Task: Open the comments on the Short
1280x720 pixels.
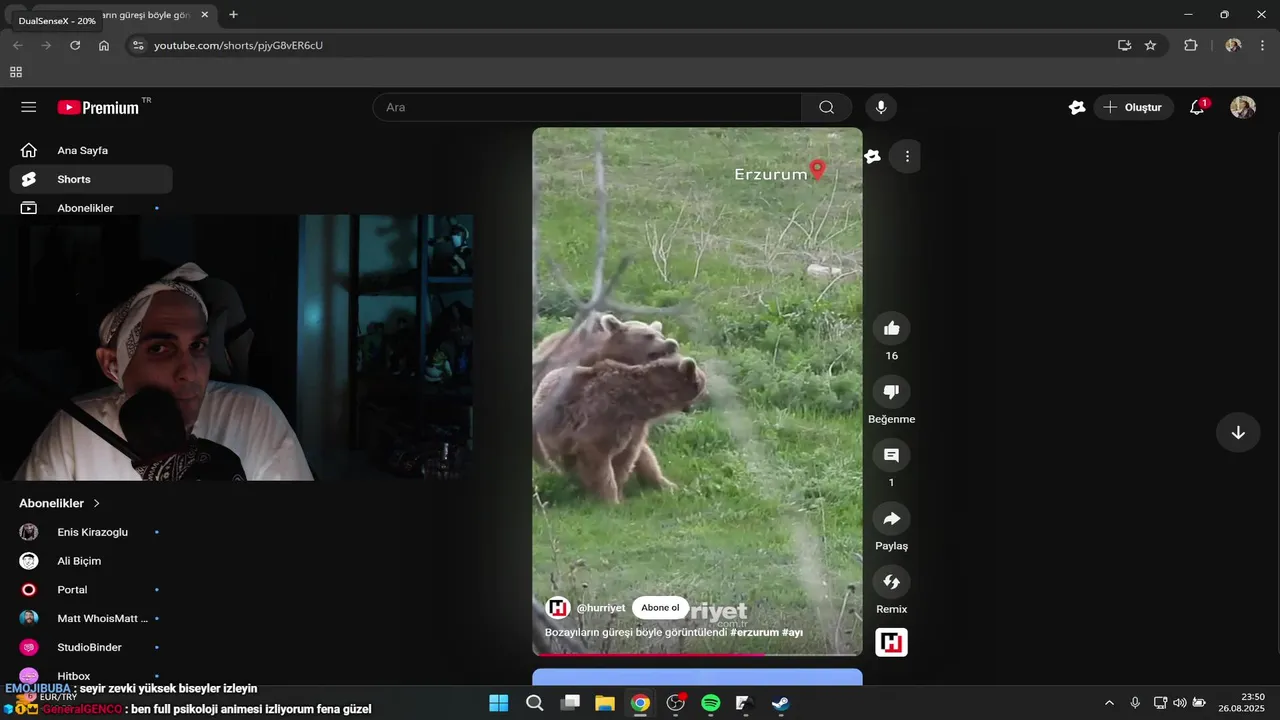Action: pos(892,455)
